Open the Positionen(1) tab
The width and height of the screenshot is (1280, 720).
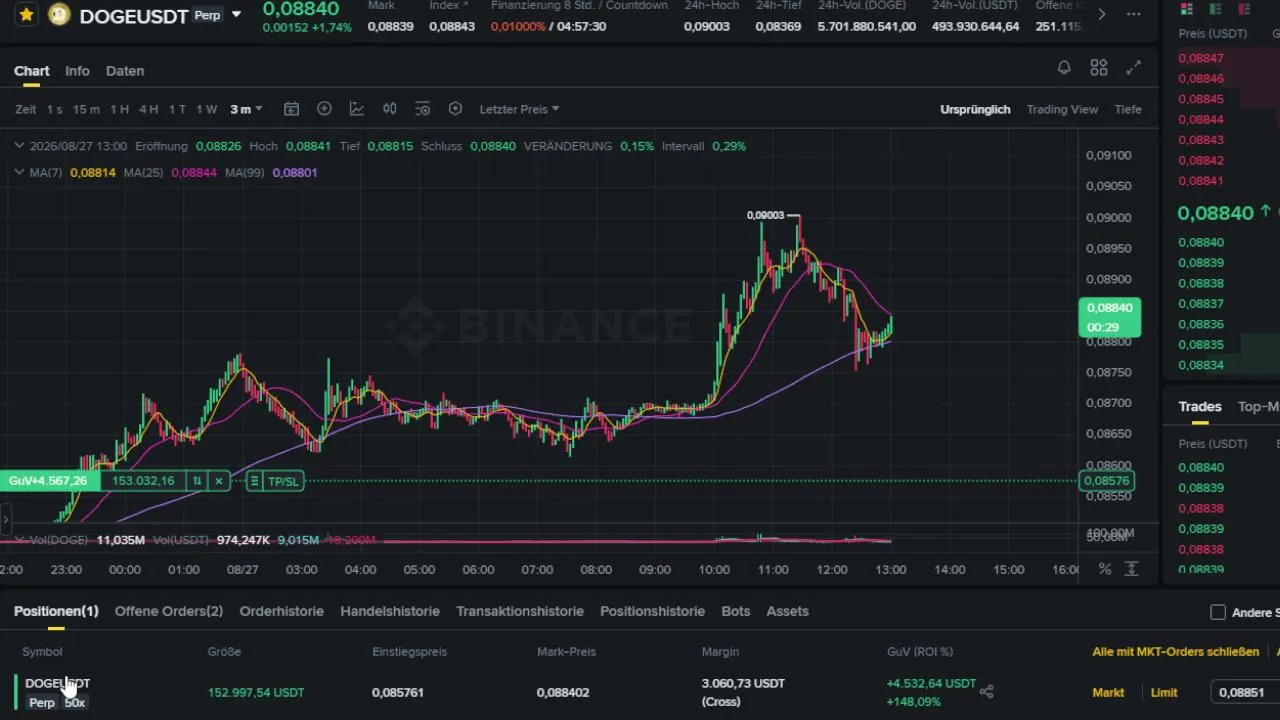[56, 611]
